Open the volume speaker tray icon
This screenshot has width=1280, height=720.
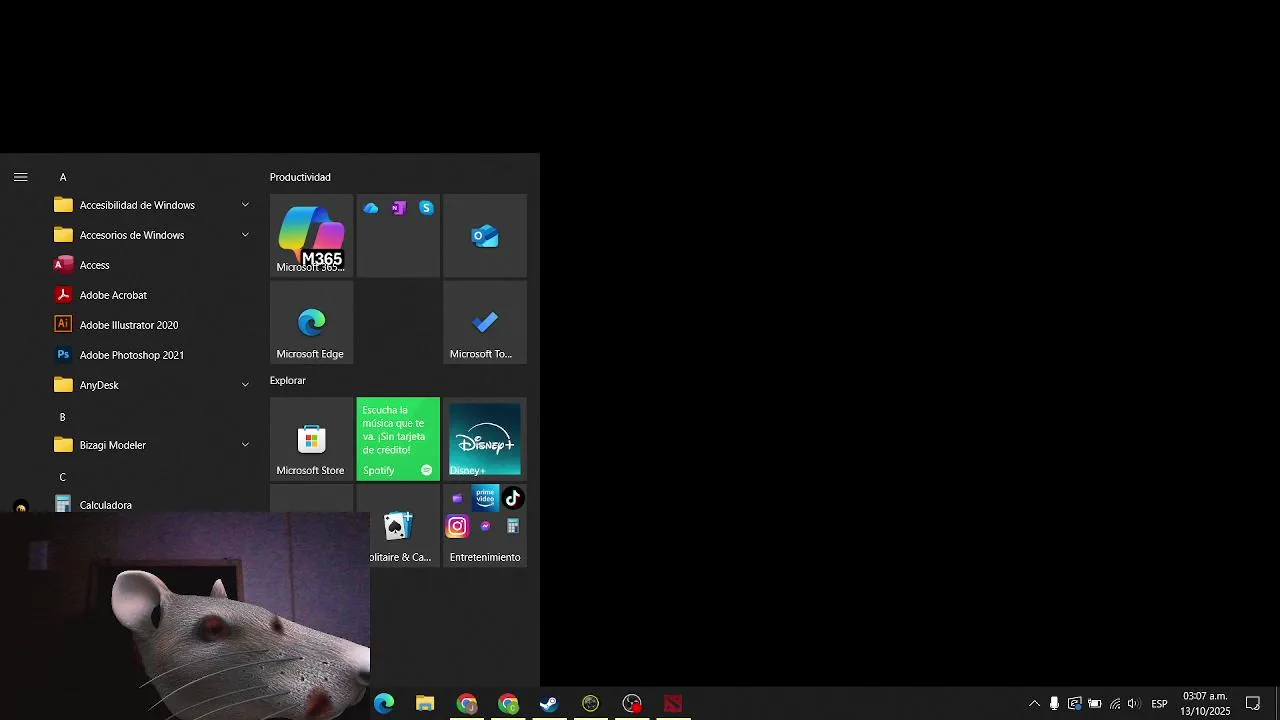[x=1134, y=704]
